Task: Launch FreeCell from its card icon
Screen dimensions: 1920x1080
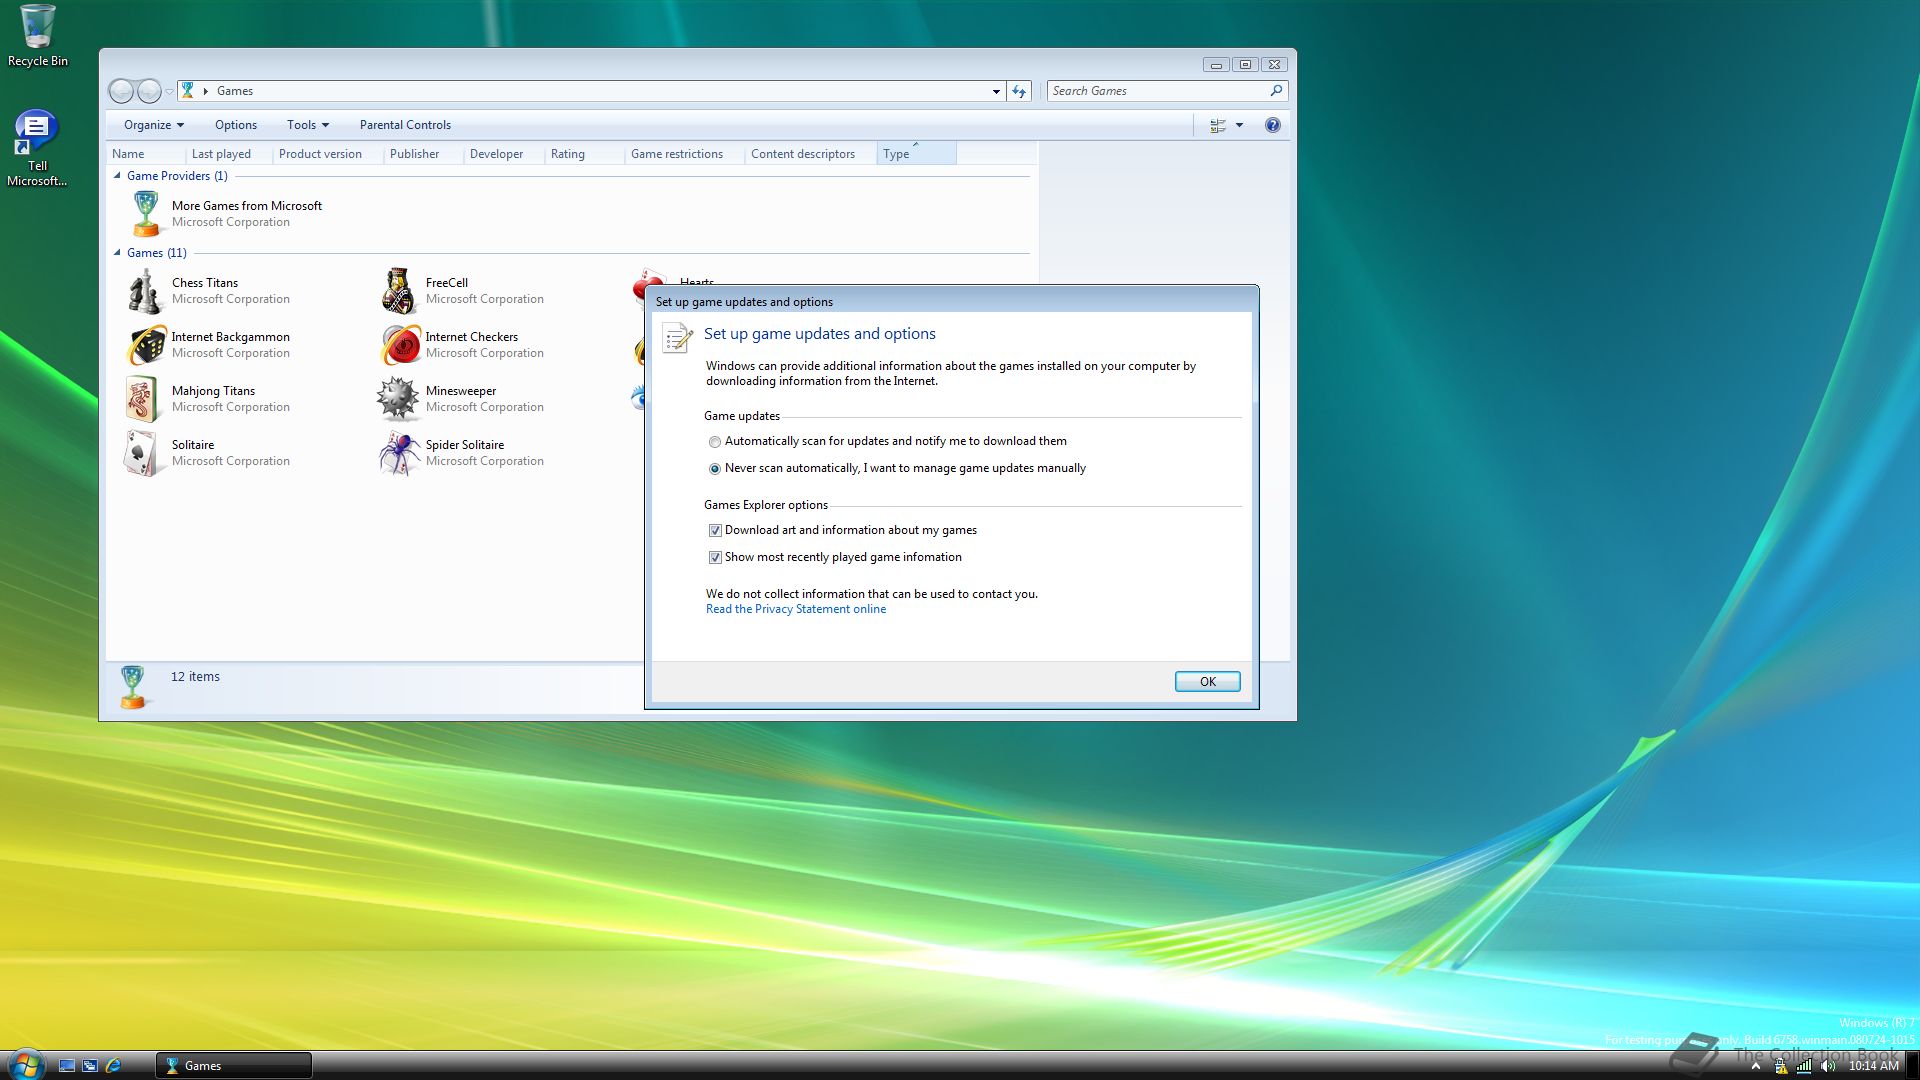Action: pos(398,291)
